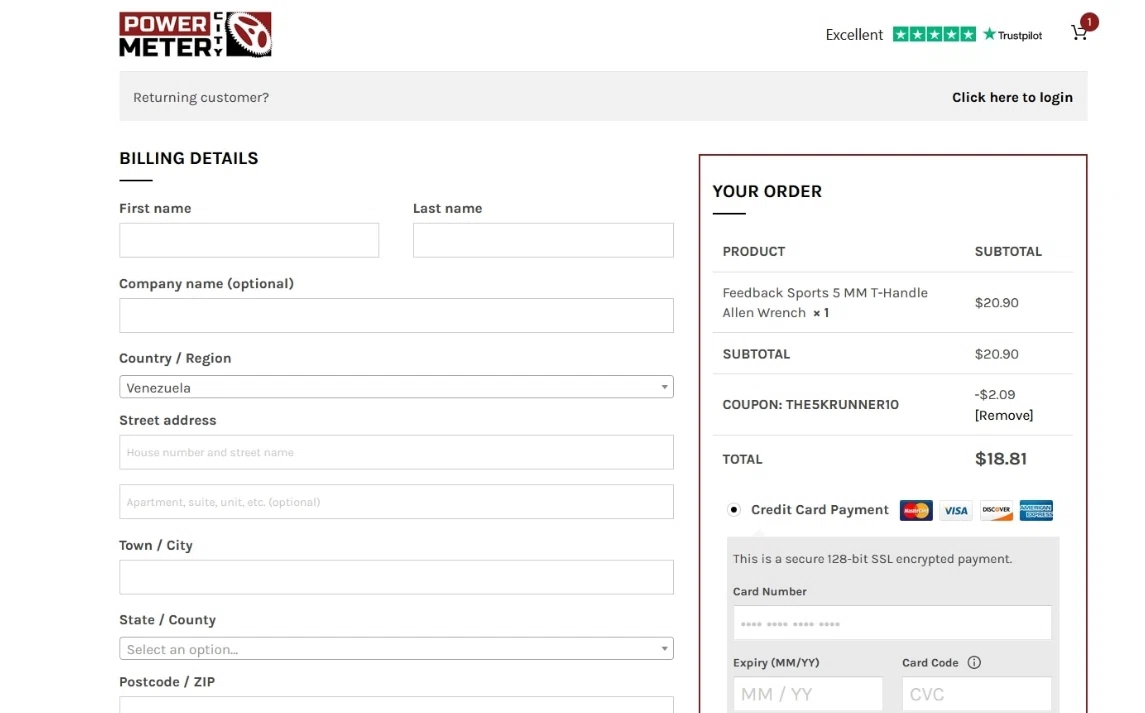Click the Card Code info icon
Image resolution: width=1145 pixels, height=713 pixels.
tap(974, 663)
